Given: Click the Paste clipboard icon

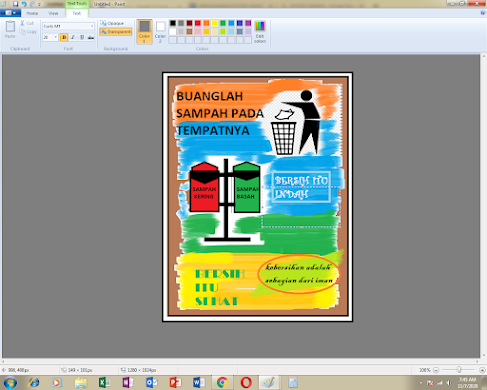Looking at the screenshot, I should click(x=10, y=29).
